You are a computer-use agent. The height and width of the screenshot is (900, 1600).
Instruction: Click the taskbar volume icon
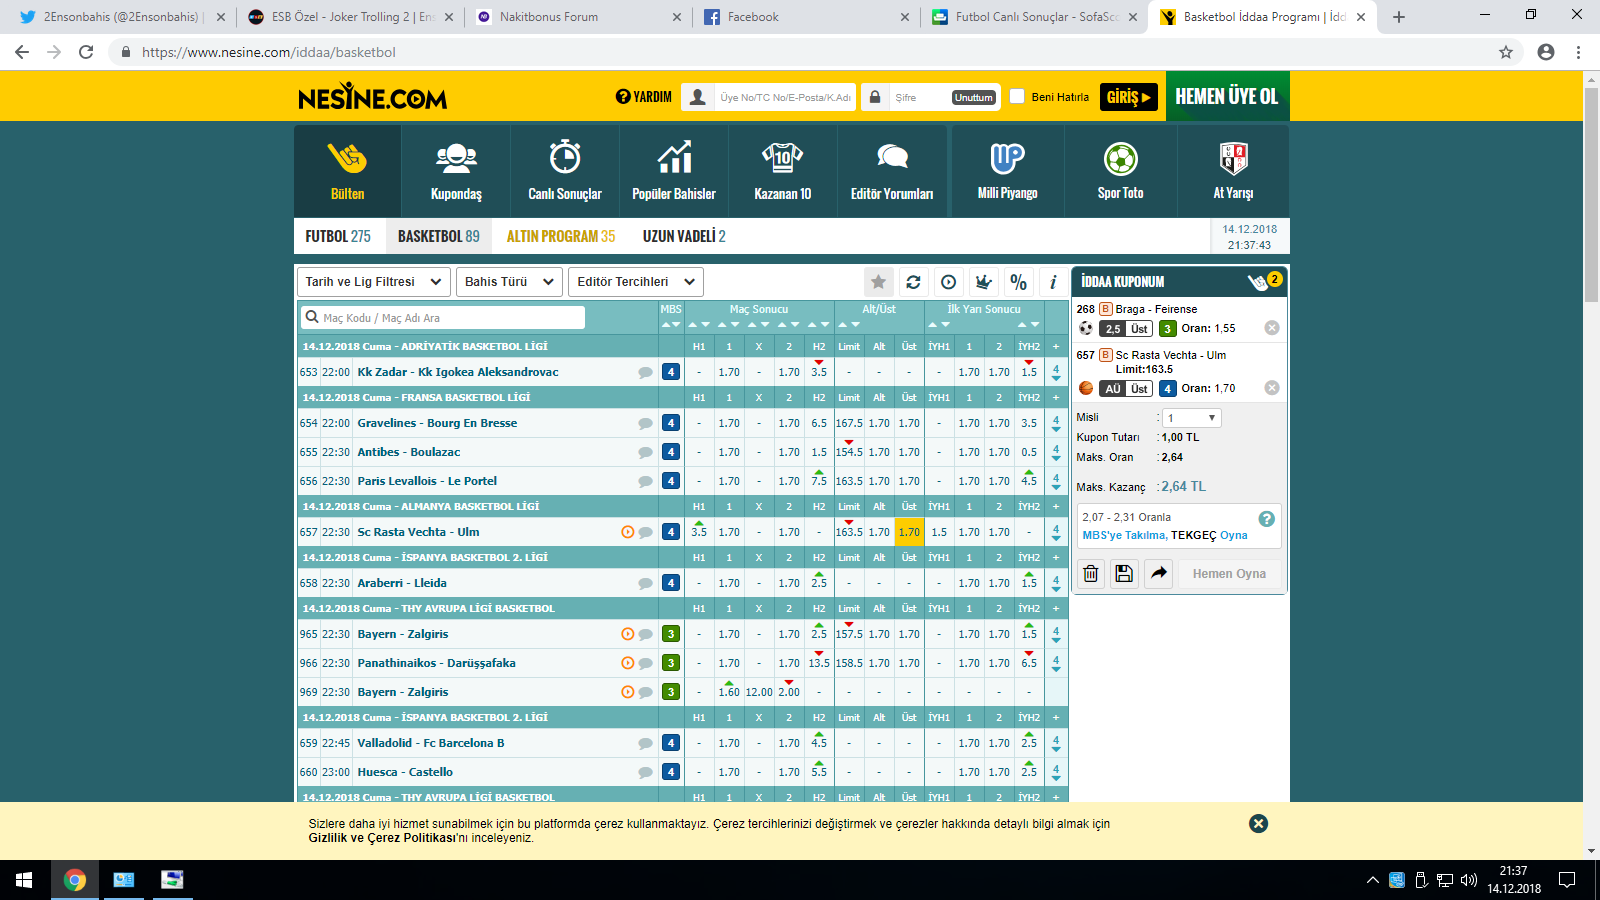coord(1469,880)
